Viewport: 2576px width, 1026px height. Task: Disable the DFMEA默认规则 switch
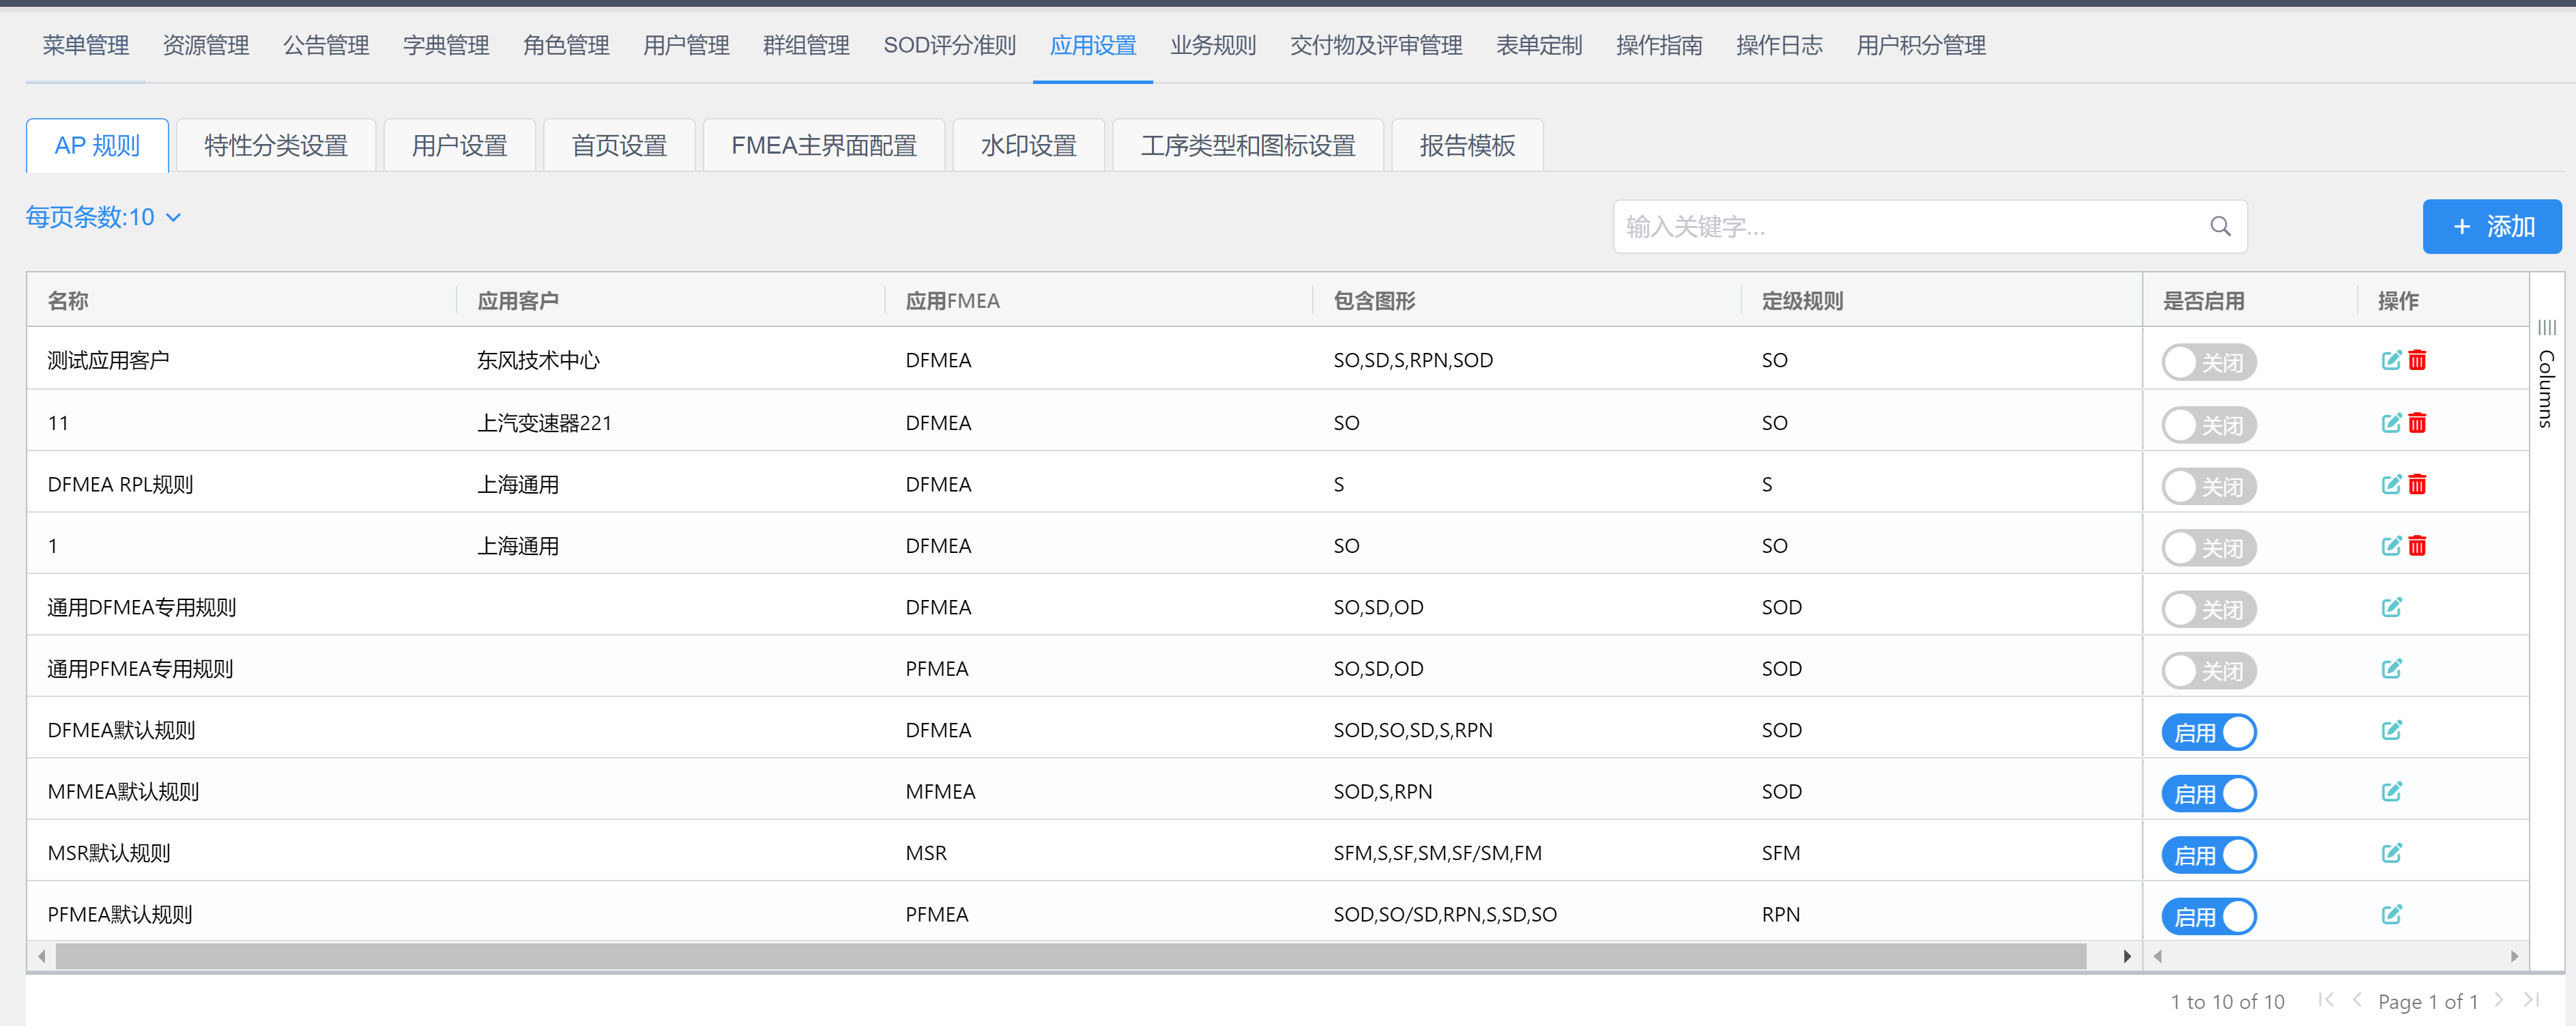coord(2209,733)
